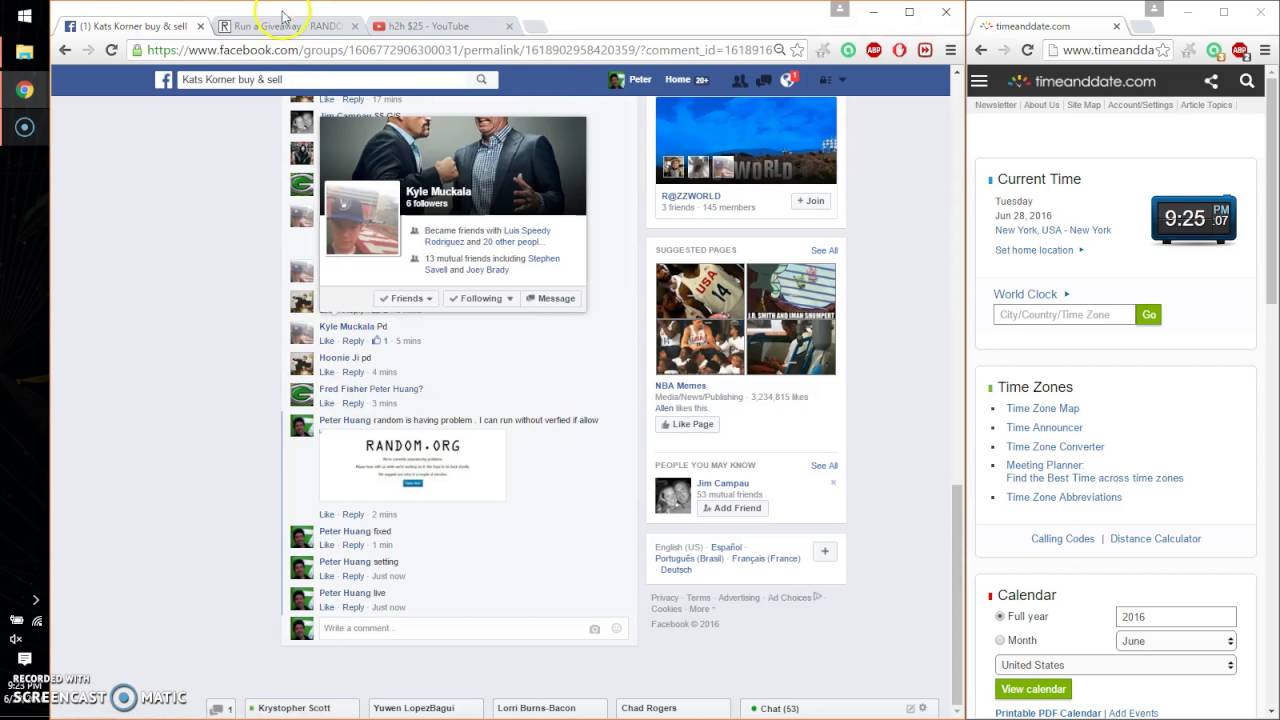Join the R@ZZWORLD group

[811, 201]
